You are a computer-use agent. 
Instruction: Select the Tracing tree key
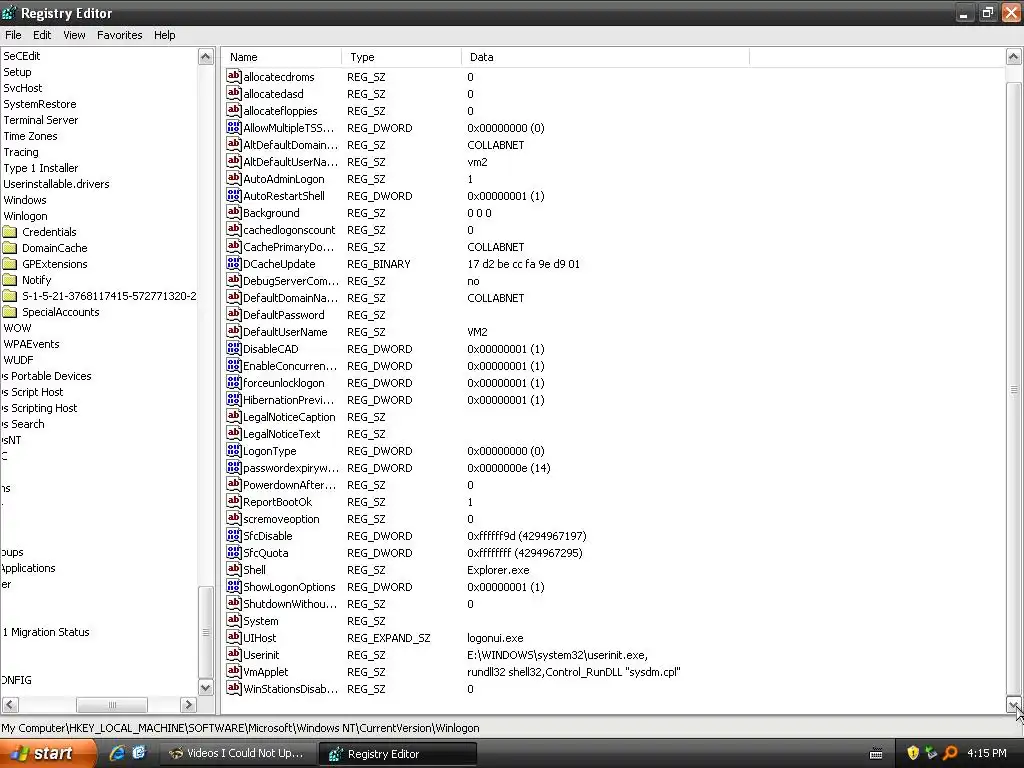pos(21,152)
